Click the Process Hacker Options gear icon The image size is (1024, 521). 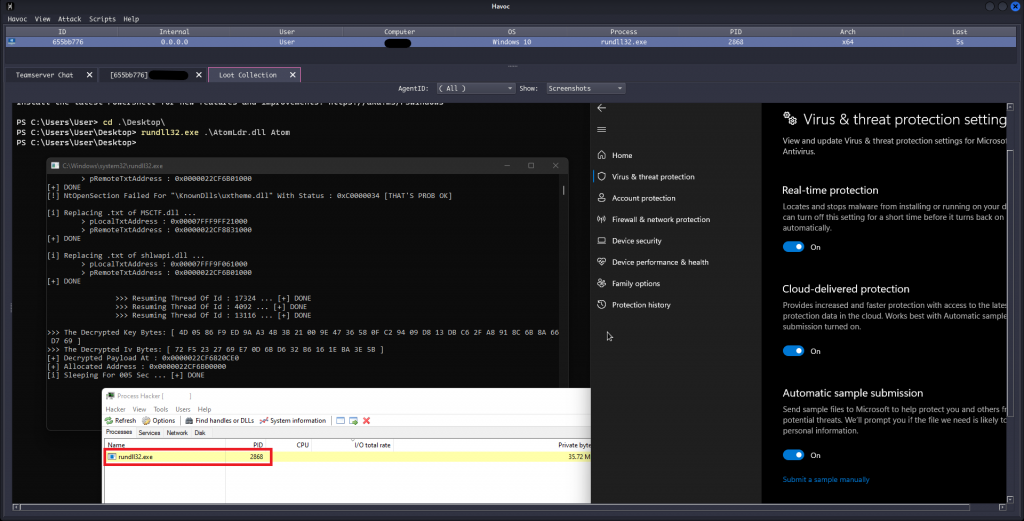(146, 420)
